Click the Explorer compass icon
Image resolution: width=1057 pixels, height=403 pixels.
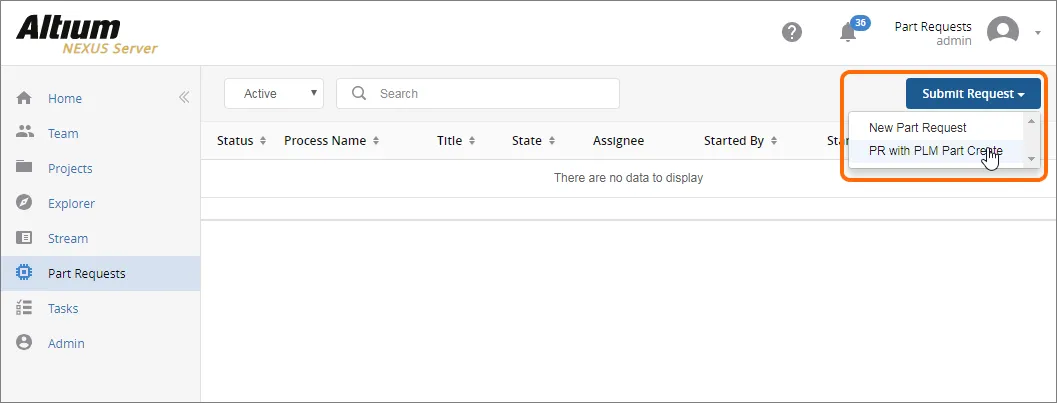(24, 202)
